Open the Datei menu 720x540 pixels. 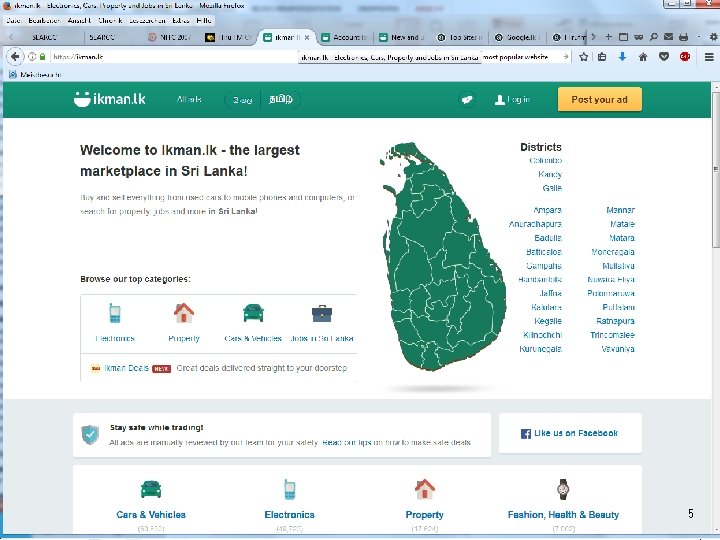[13, 20]
